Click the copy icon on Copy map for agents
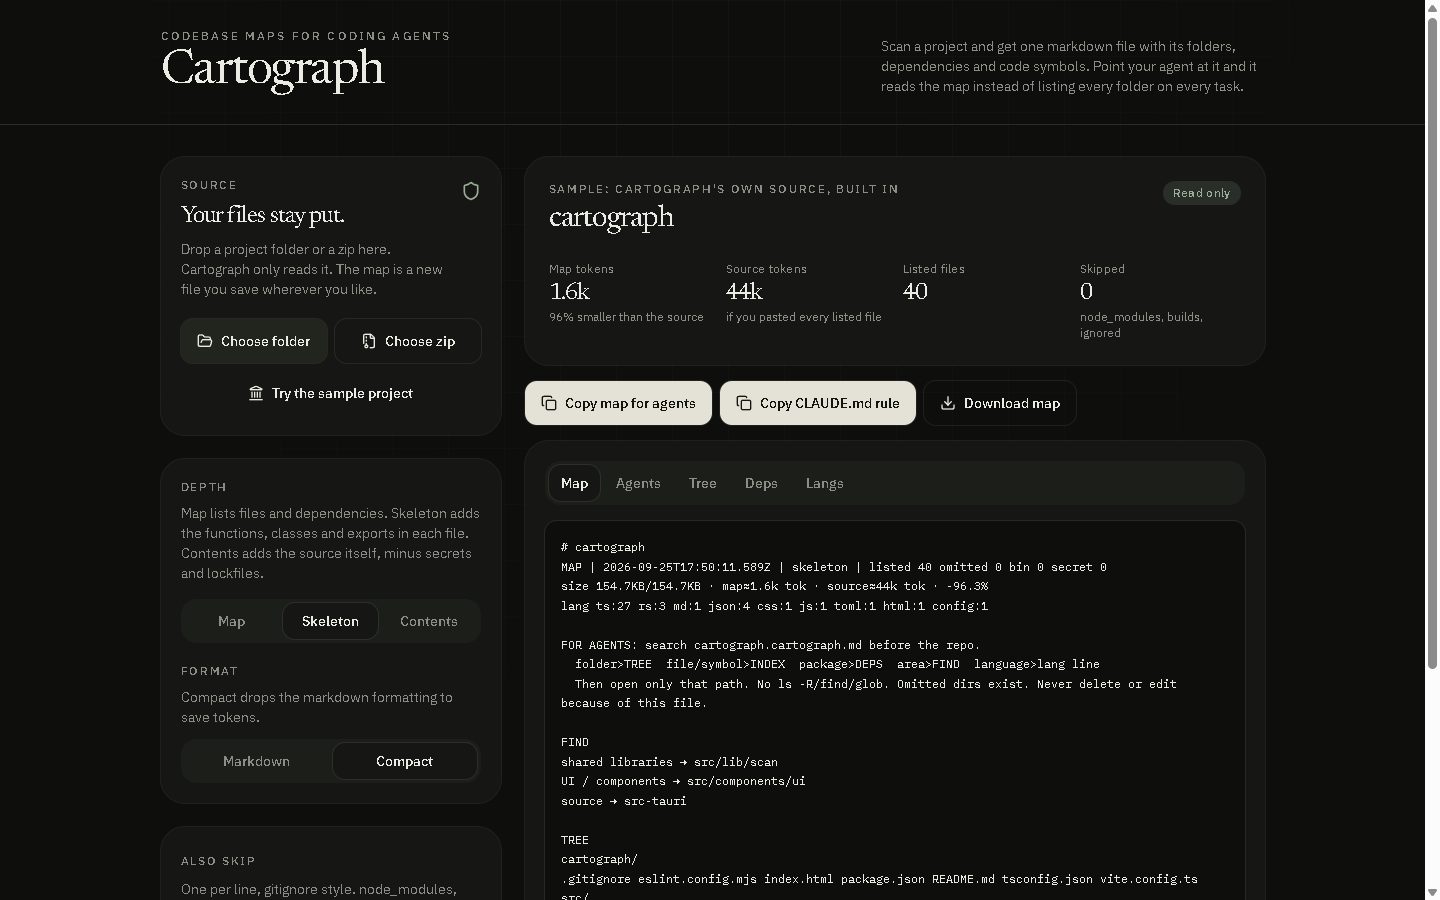The width and height of the screenshot is (1440, 900). 549,403
